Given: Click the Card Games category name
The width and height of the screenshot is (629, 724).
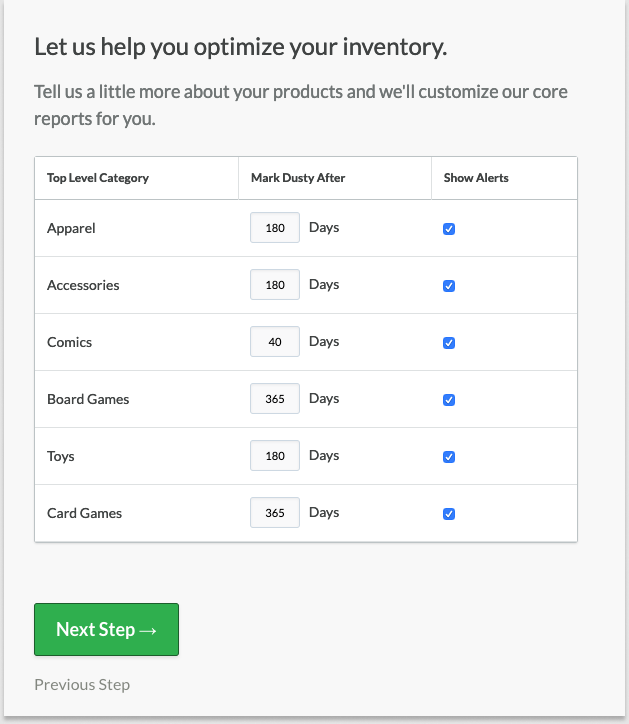Looking at the screenshot, I should [x=84, y=513].
